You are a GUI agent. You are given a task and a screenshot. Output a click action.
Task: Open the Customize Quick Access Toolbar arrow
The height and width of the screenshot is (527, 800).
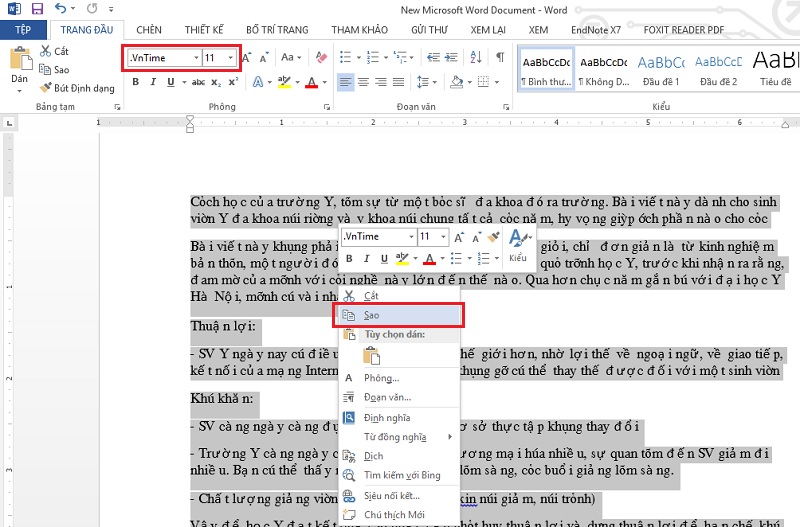pyautogui.click(x=111, y=9)
